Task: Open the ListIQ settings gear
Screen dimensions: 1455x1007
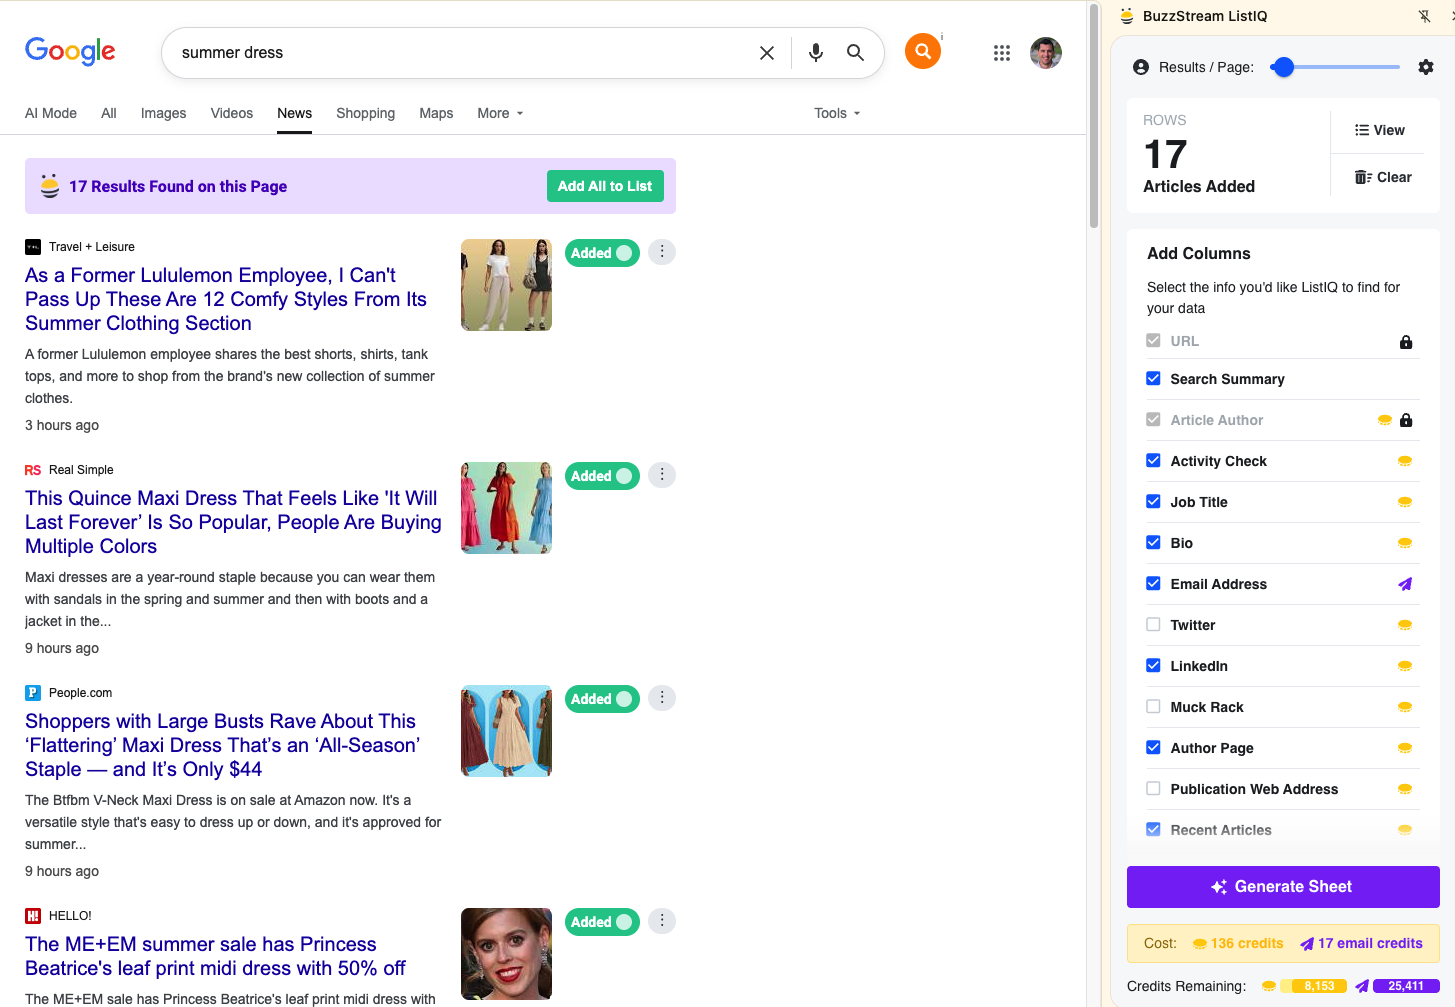Action: [1425, 67]
